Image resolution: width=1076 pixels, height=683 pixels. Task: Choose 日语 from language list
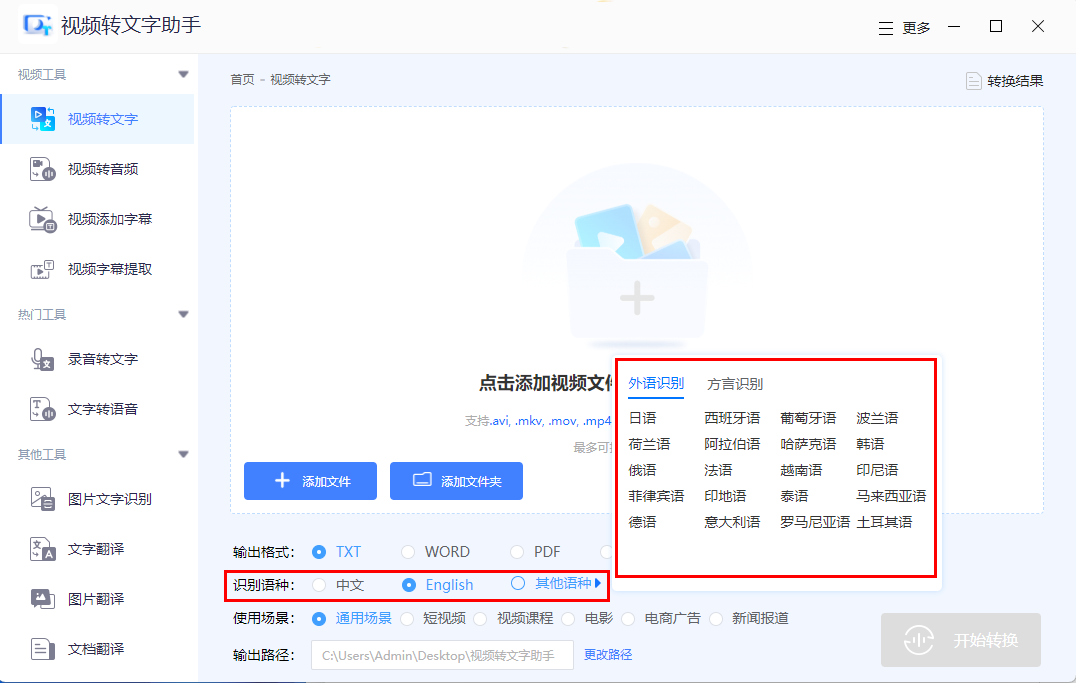[642, 418]
